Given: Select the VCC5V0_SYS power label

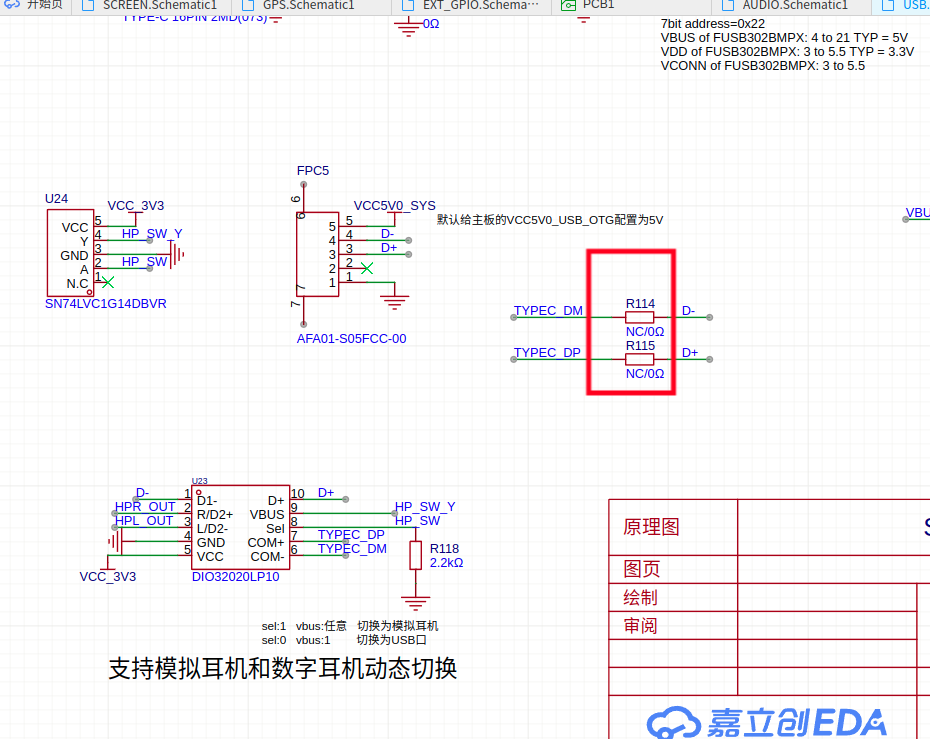Looking at the screenshot, I should (394, 206).
